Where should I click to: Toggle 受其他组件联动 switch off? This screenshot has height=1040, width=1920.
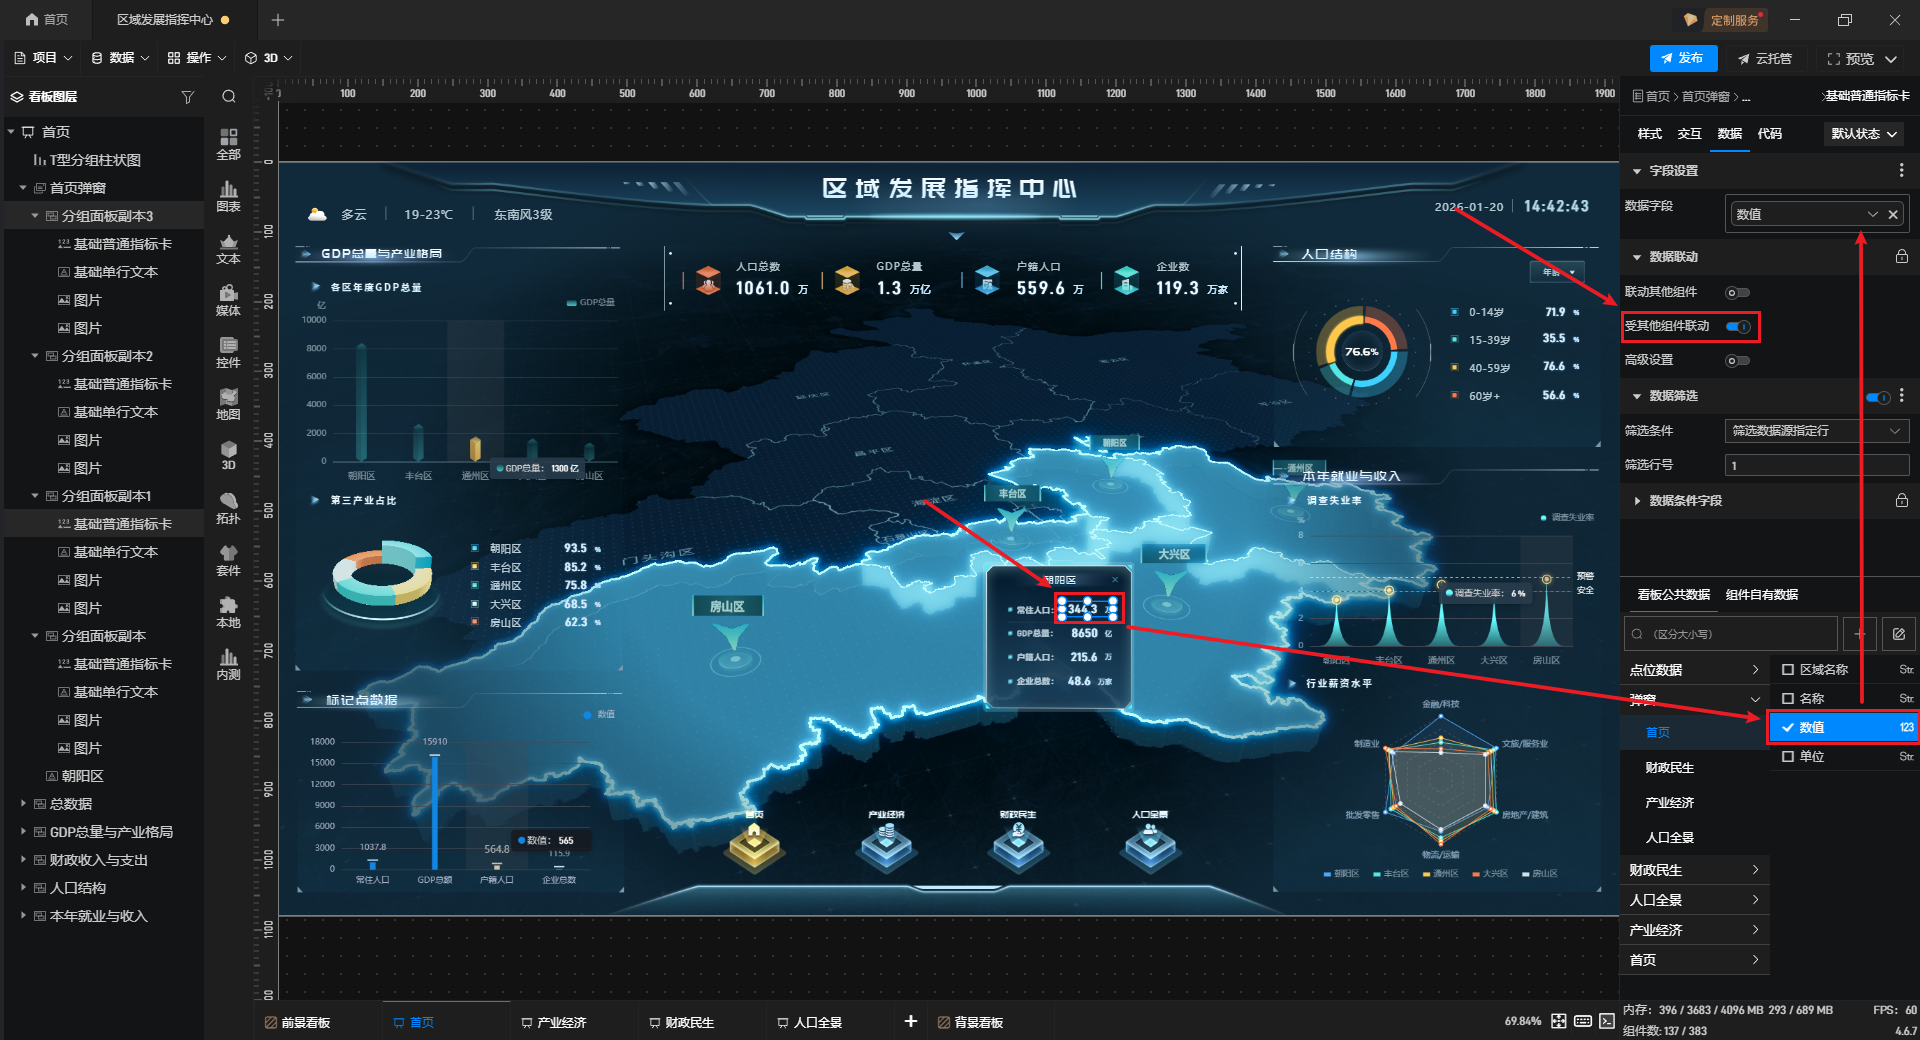(1738, 327)
